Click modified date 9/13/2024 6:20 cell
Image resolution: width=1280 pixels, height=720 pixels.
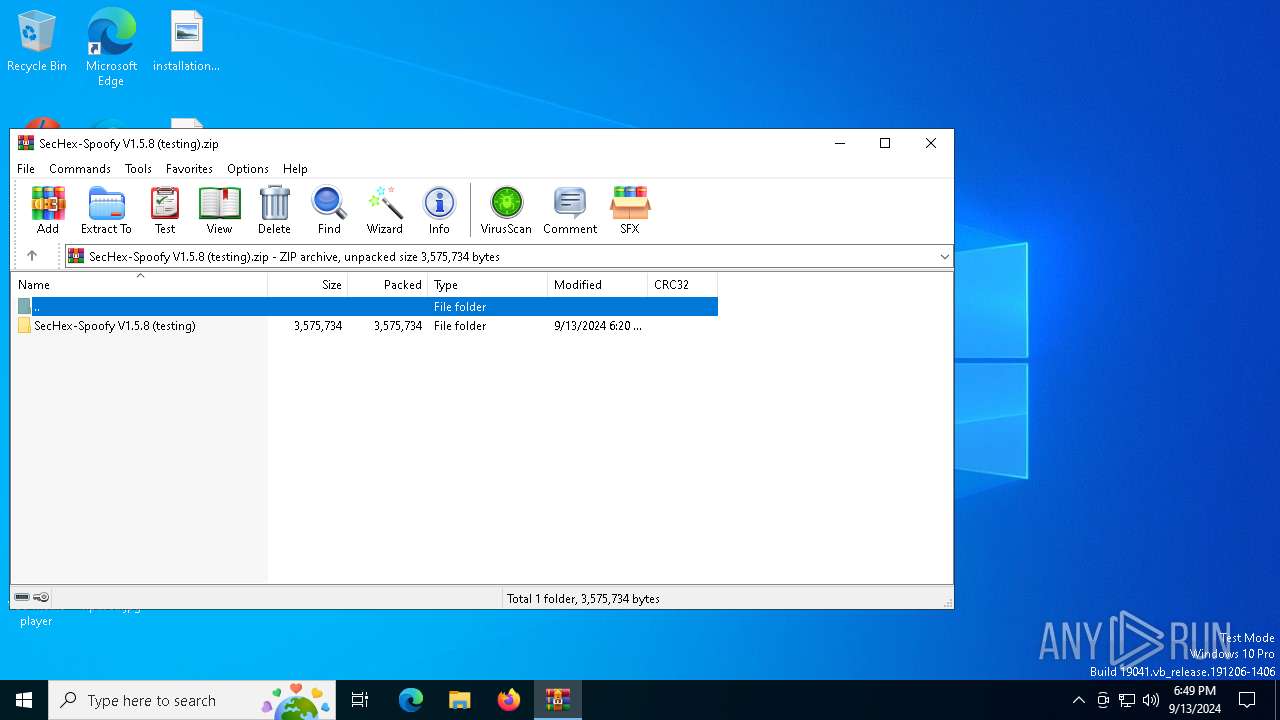598,326
